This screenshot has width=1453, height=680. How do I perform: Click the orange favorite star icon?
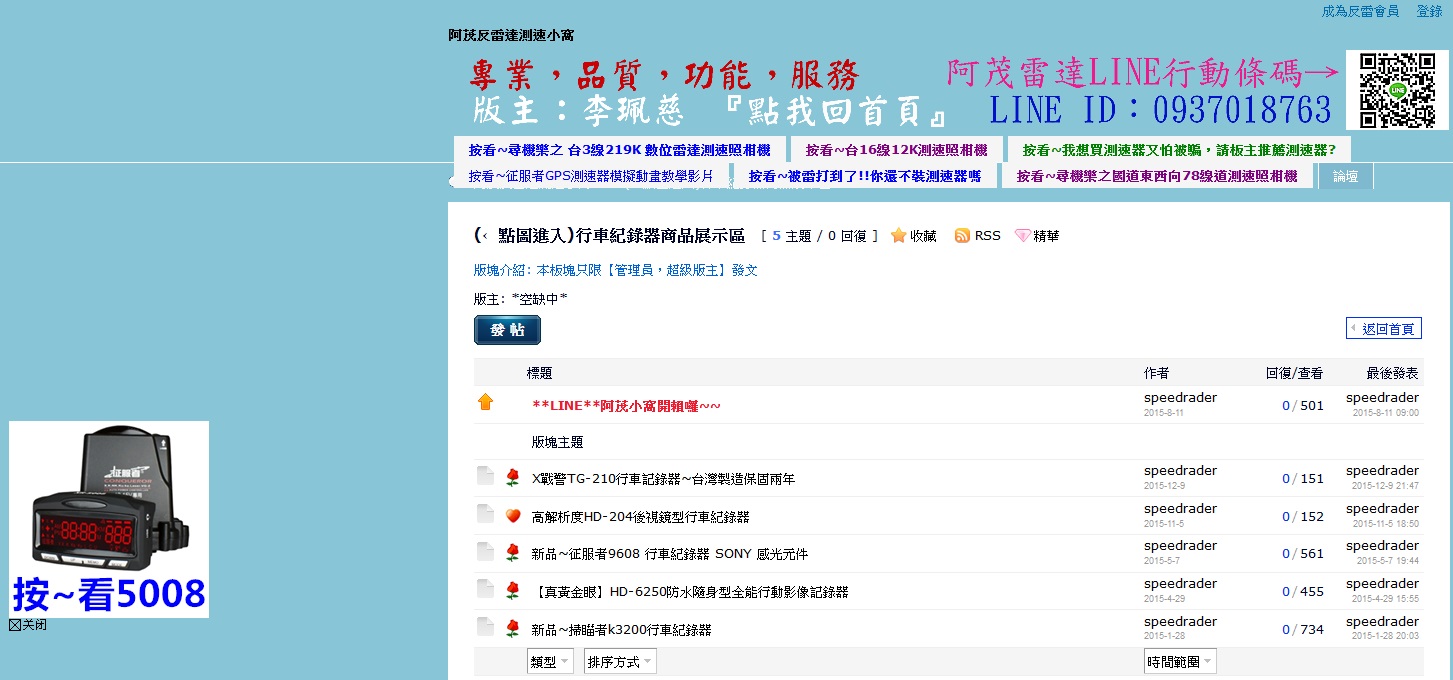tap(898, 236)
